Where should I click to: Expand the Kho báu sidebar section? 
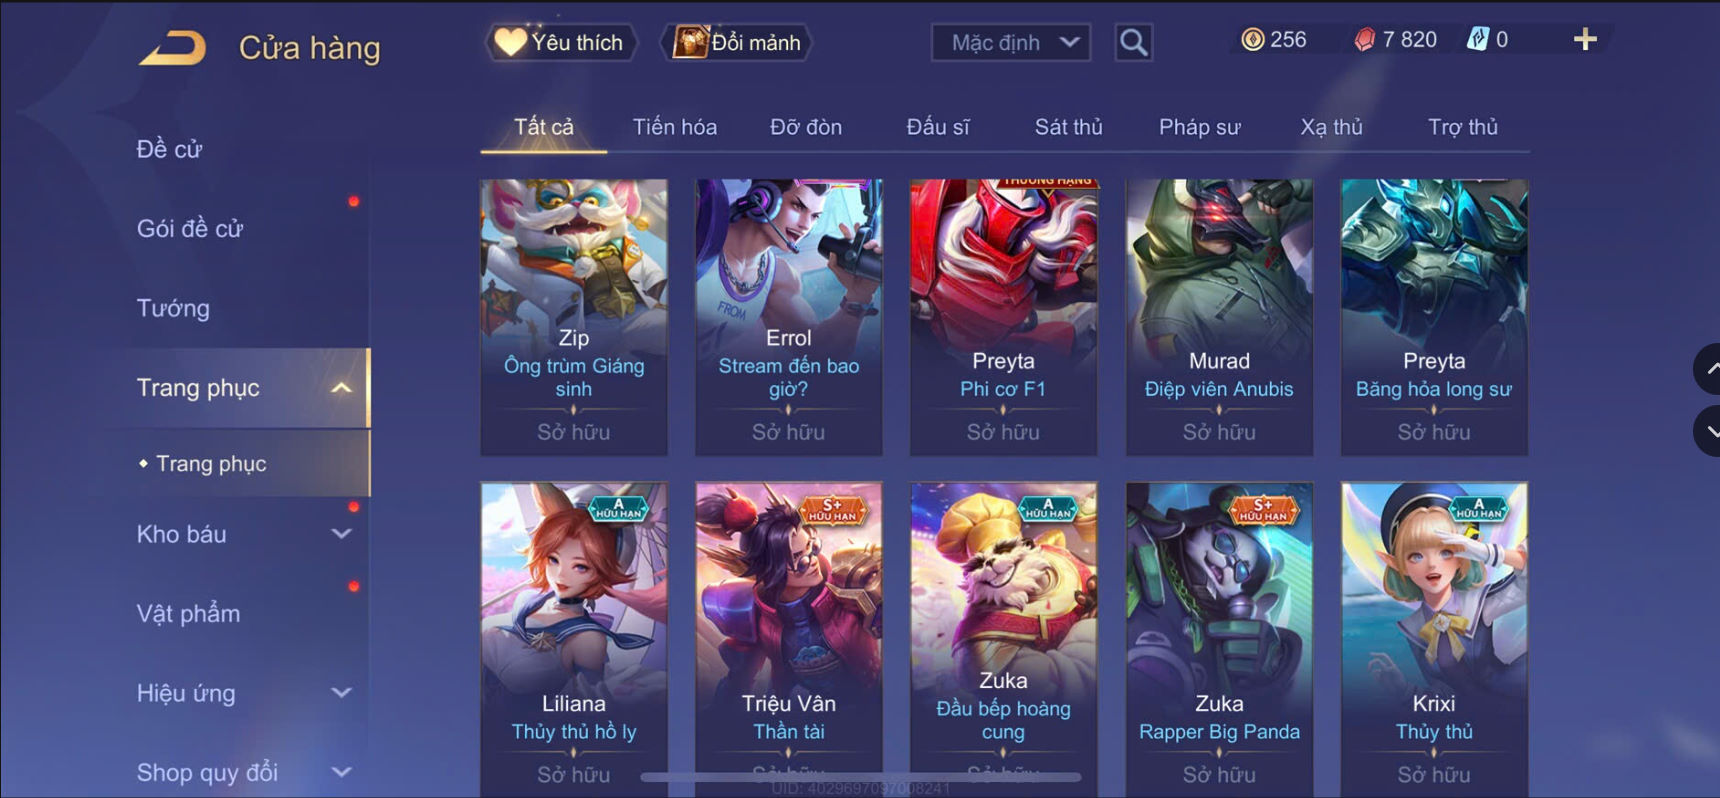point(341,534)
